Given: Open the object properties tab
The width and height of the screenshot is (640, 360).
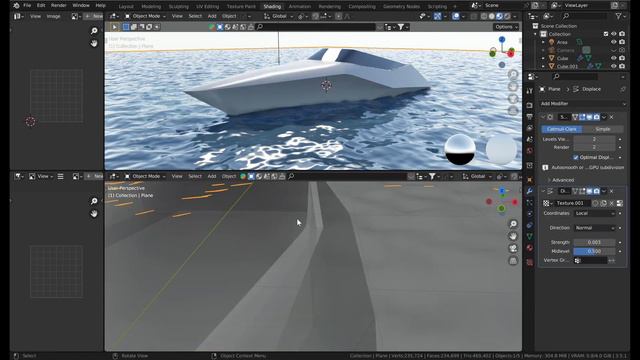Looking at the screenshot, I should [x=530, y=180].
